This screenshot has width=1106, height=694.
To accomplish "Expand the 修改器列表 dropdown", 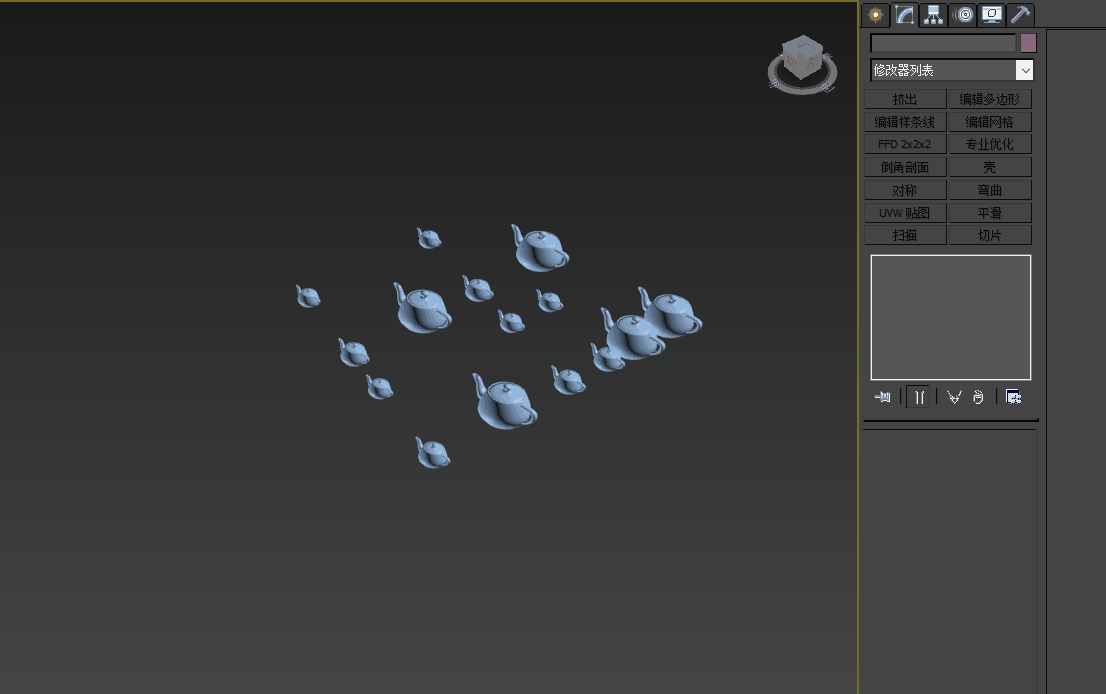I will pyautogui.click(x=1025, y=70).
